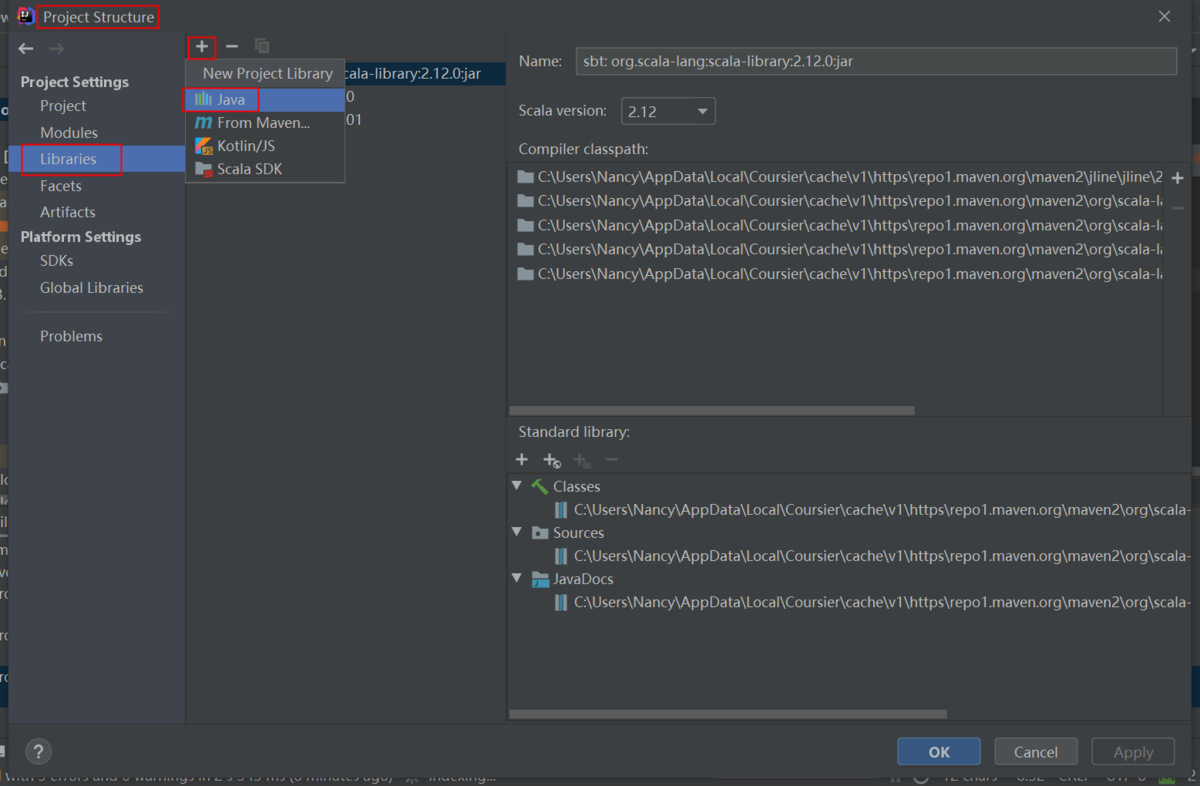Click the IntelliJ logo in the title bar
The image size is (1200, 786).
(26, 16)
